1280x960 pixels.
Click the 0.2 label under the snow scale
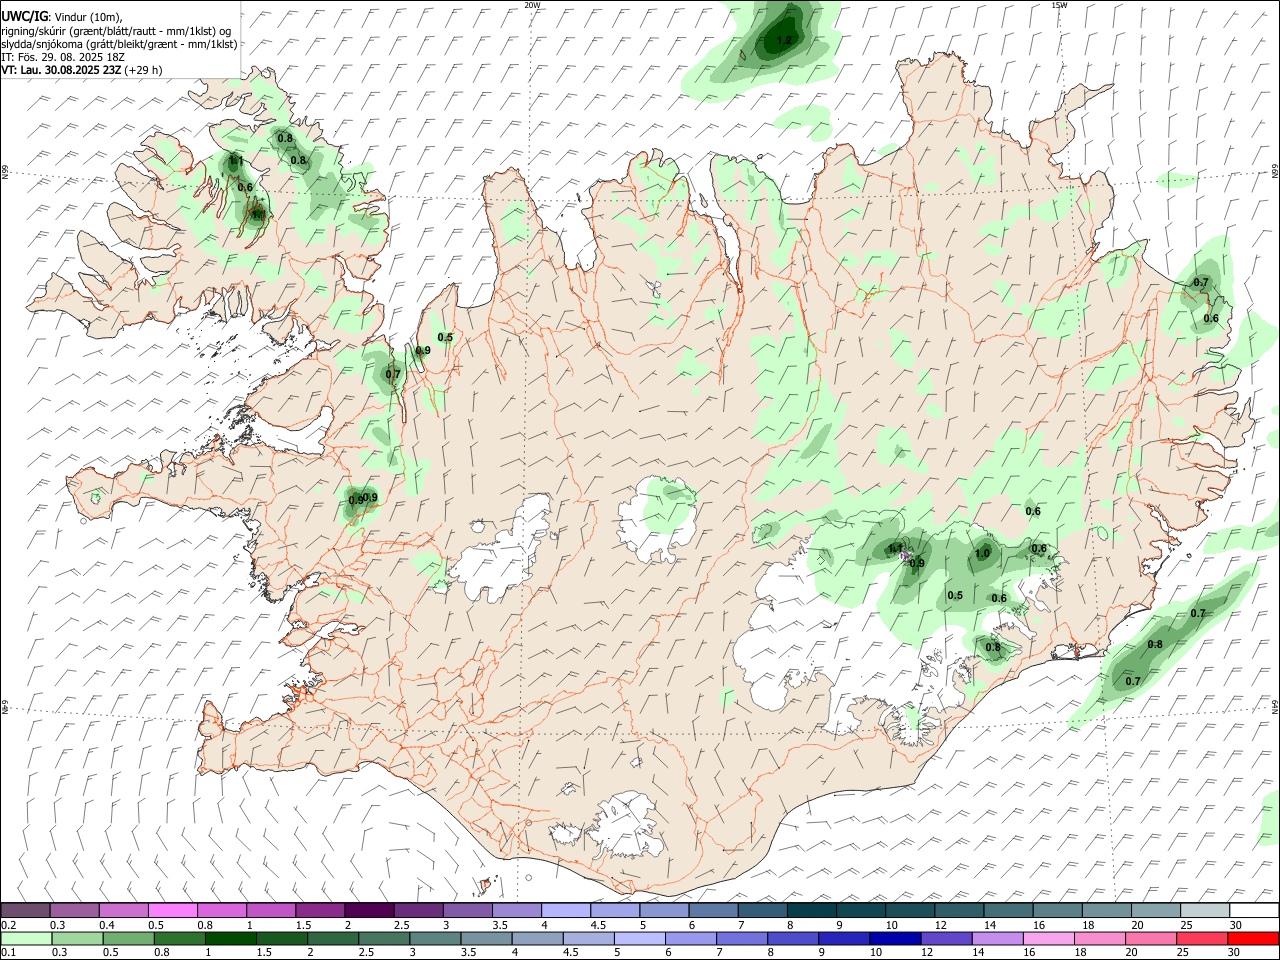[x=10, y=925]
